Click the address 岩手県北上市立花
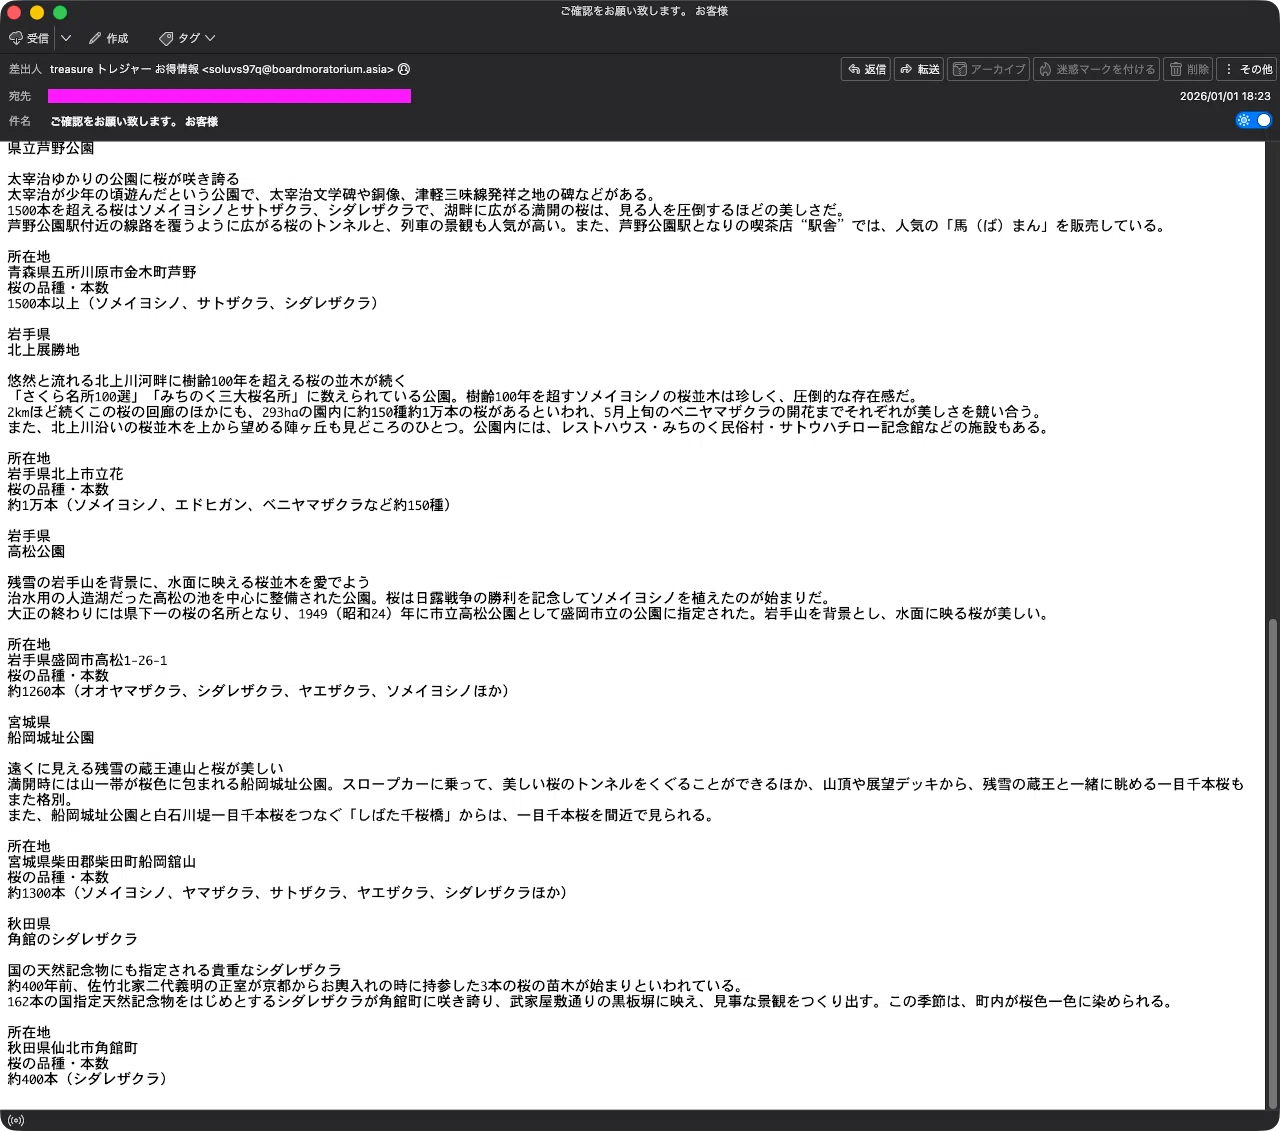Image resolution: width=1280 pixels, height=1131 pixels. (x=65, y=474)
